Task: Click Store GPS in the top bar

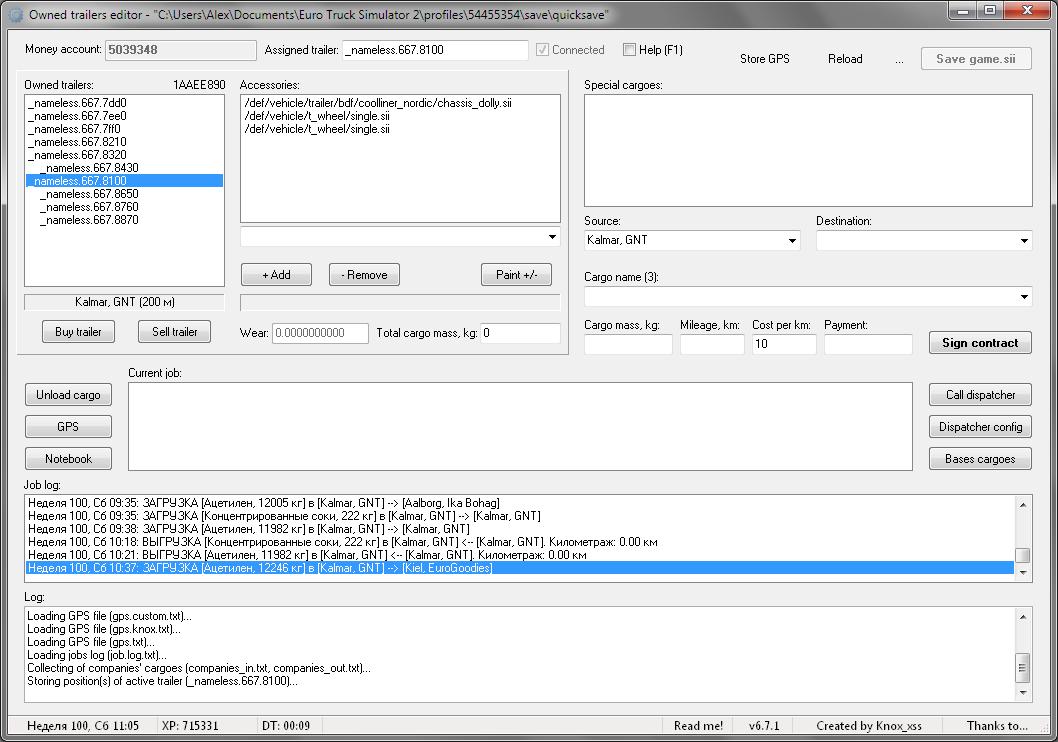Action: point(764,59)
